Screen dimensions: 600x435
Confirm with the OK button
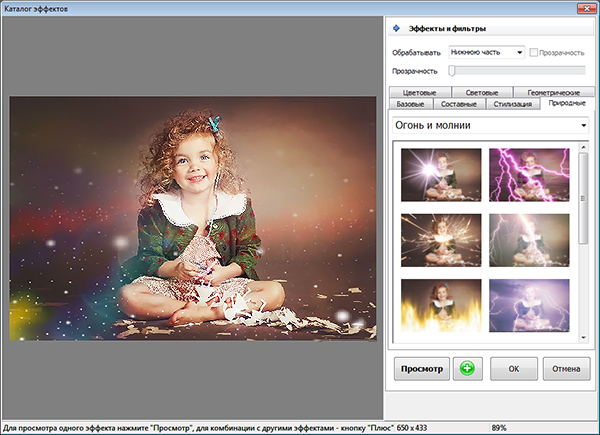pyautogui.click(x=513, y=368)
